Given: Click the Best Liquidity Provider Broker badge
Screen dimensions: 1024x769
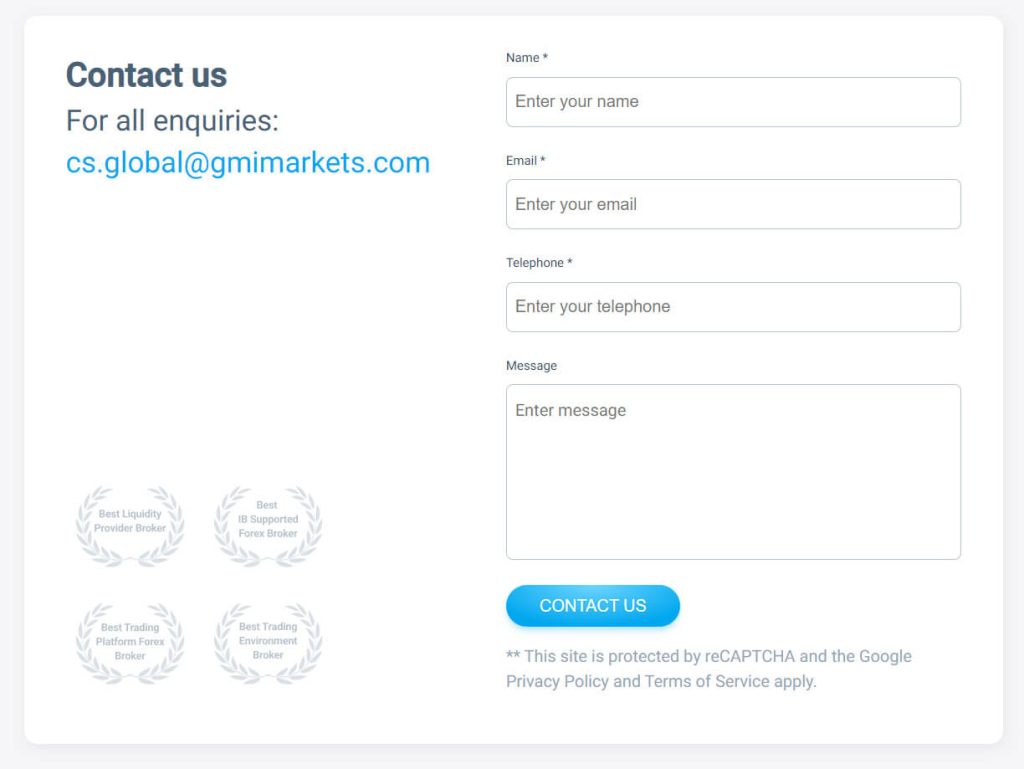Looking at the screenshot, I should 130,526.
